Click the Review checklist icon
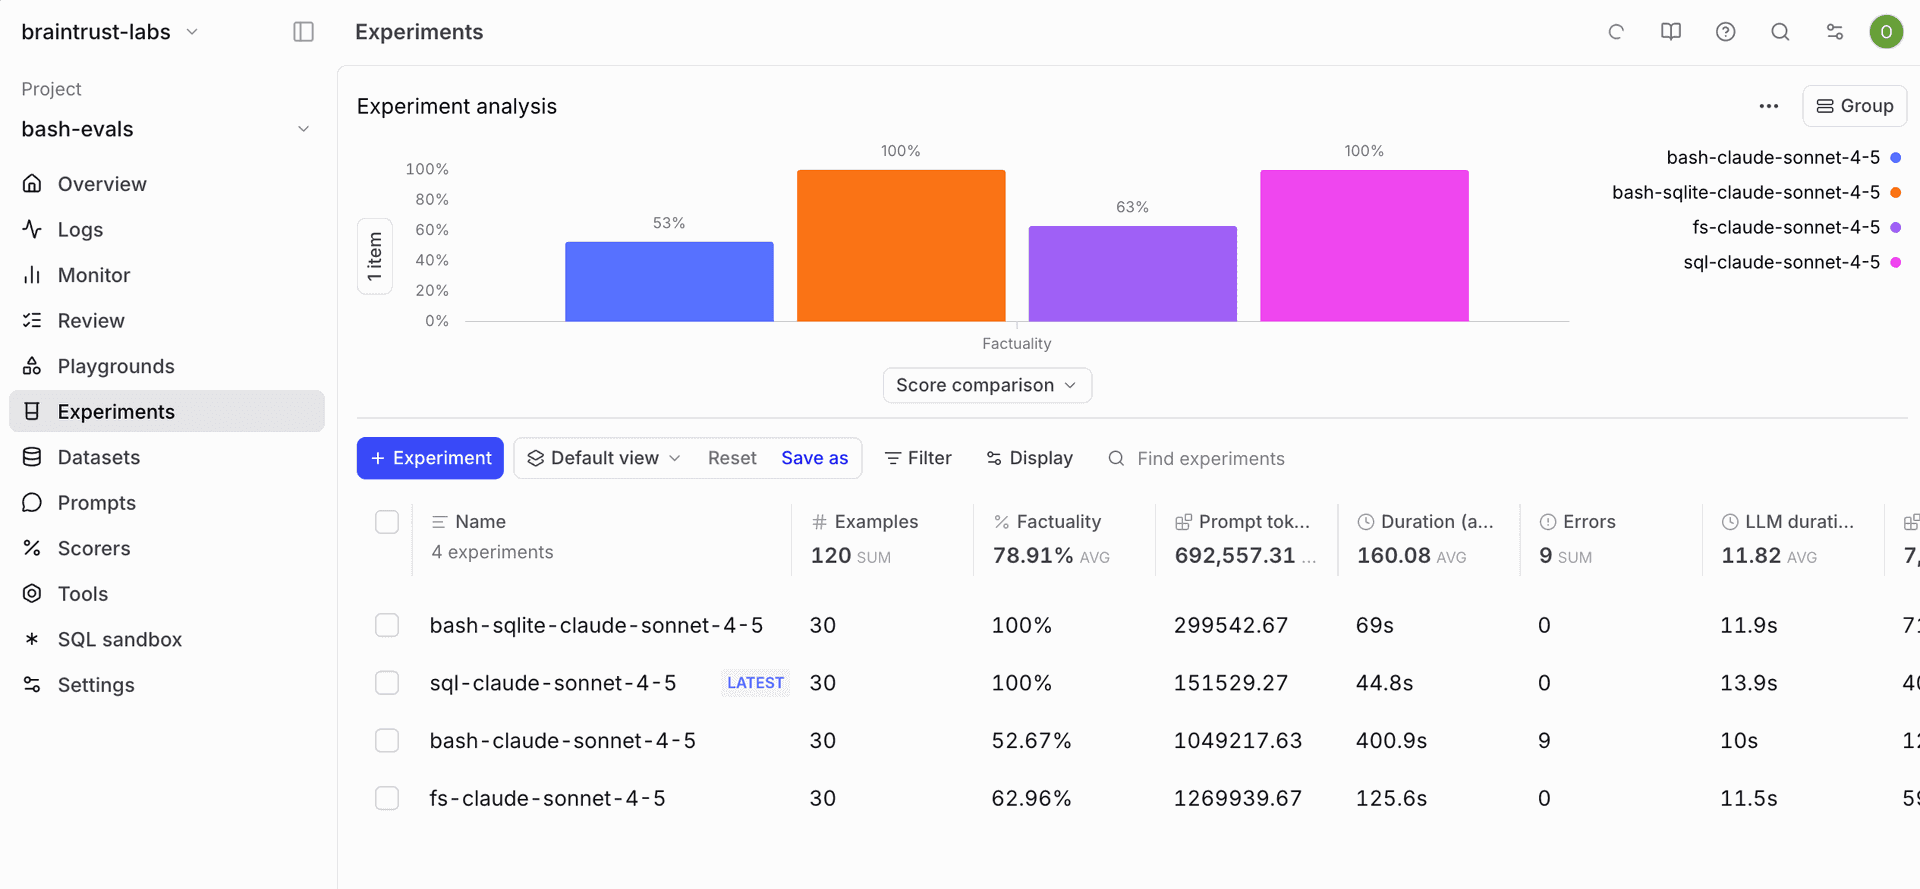Viewport: 1920px width, 889px height. [x=32, y=320]
